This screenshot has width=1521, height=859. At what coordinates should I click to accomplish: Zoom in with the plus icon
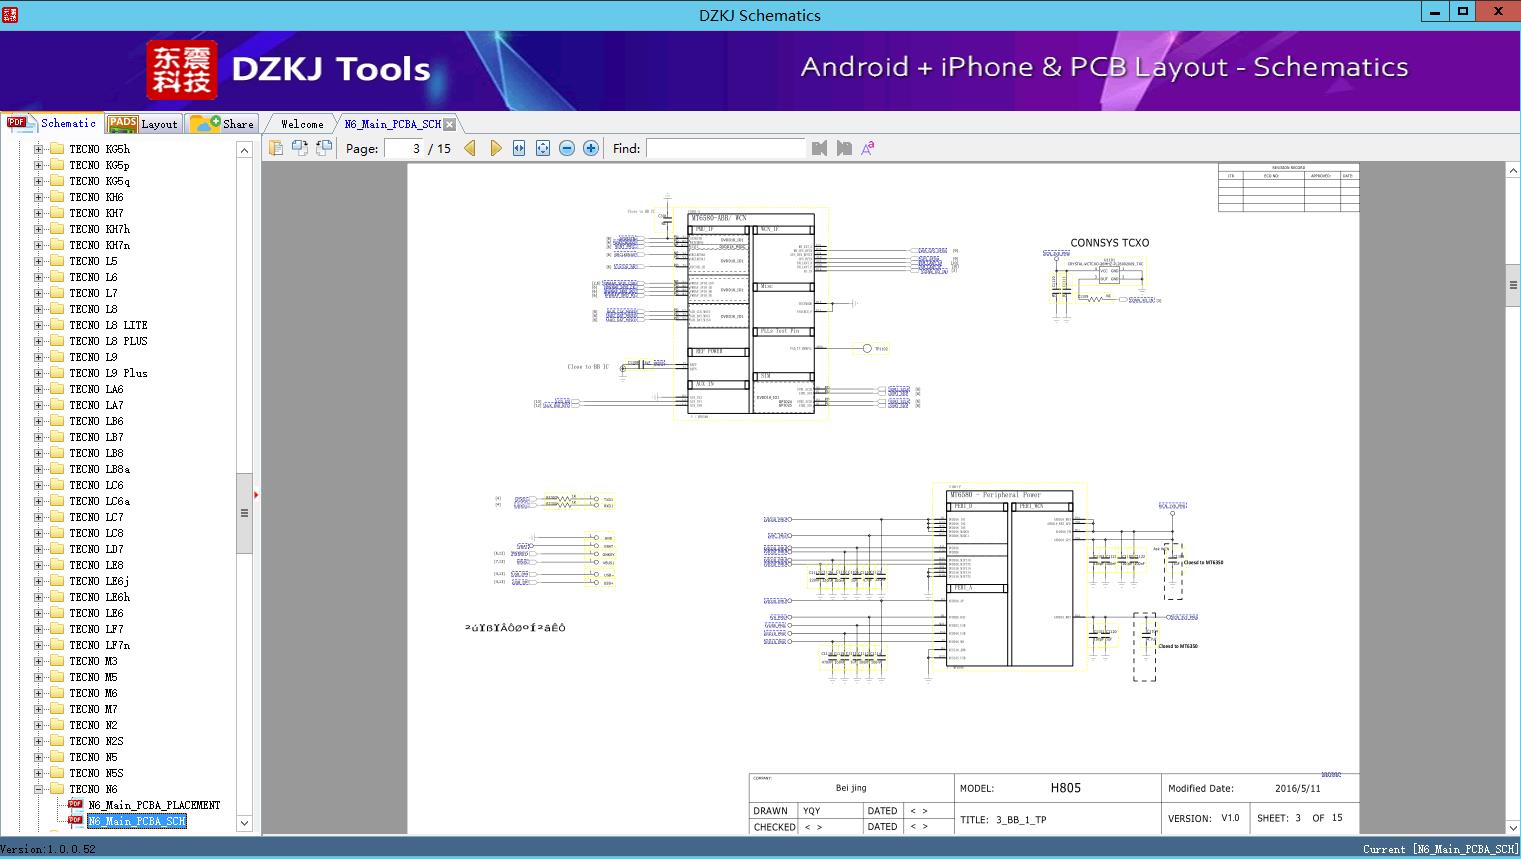591,148
